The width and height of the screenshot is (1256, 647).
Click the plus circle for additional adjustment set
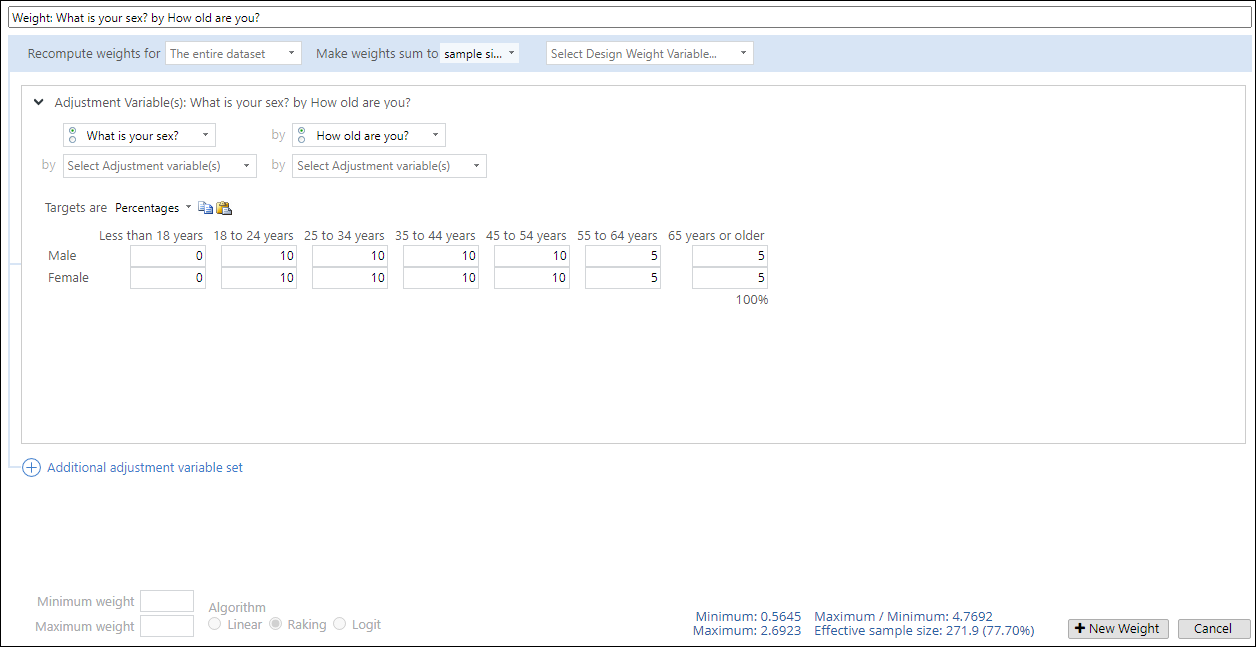[31, 467]
